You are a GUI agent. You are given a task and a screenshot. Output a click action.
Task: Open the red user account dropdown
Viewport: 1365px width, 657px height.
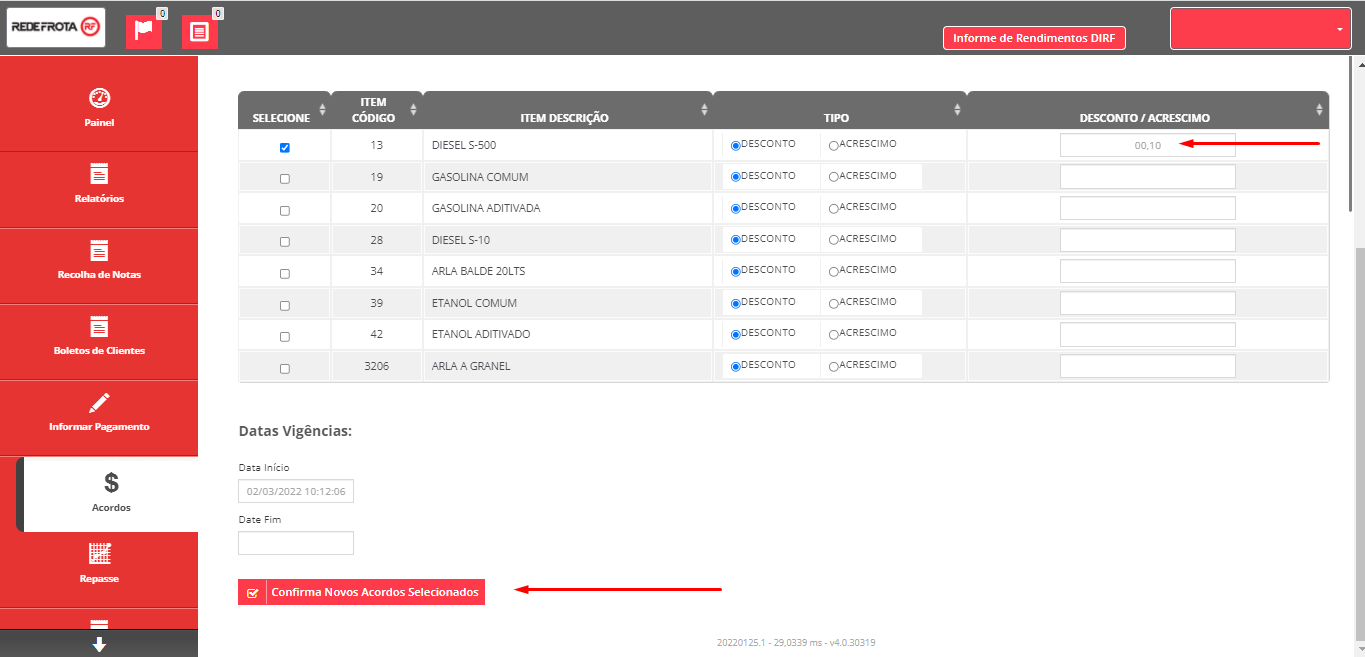click(1261, 28)
